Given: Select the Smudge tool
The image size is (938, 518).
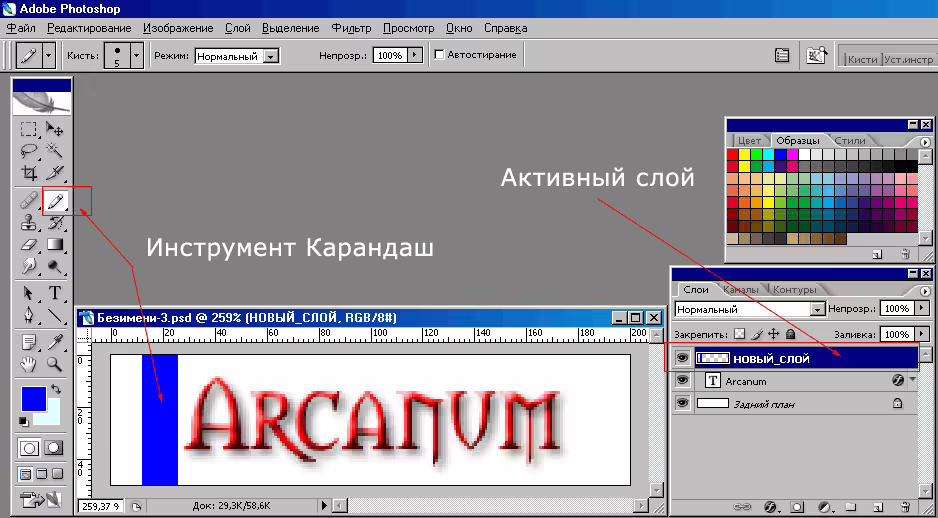Looking at the screenshot, I should click(28, 266).
